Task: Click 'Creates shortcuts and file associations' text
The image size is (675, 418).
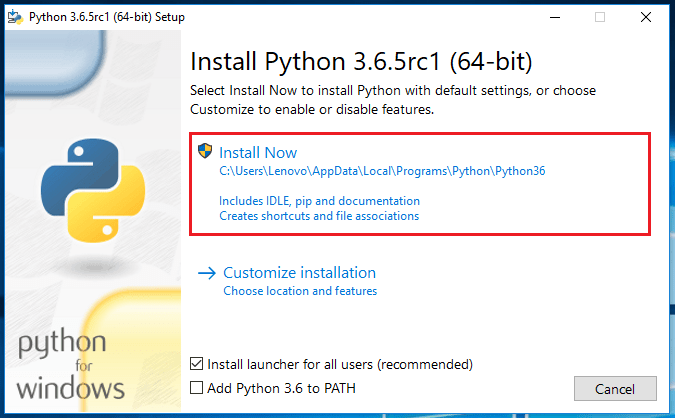Action: [x=319, y=216]
